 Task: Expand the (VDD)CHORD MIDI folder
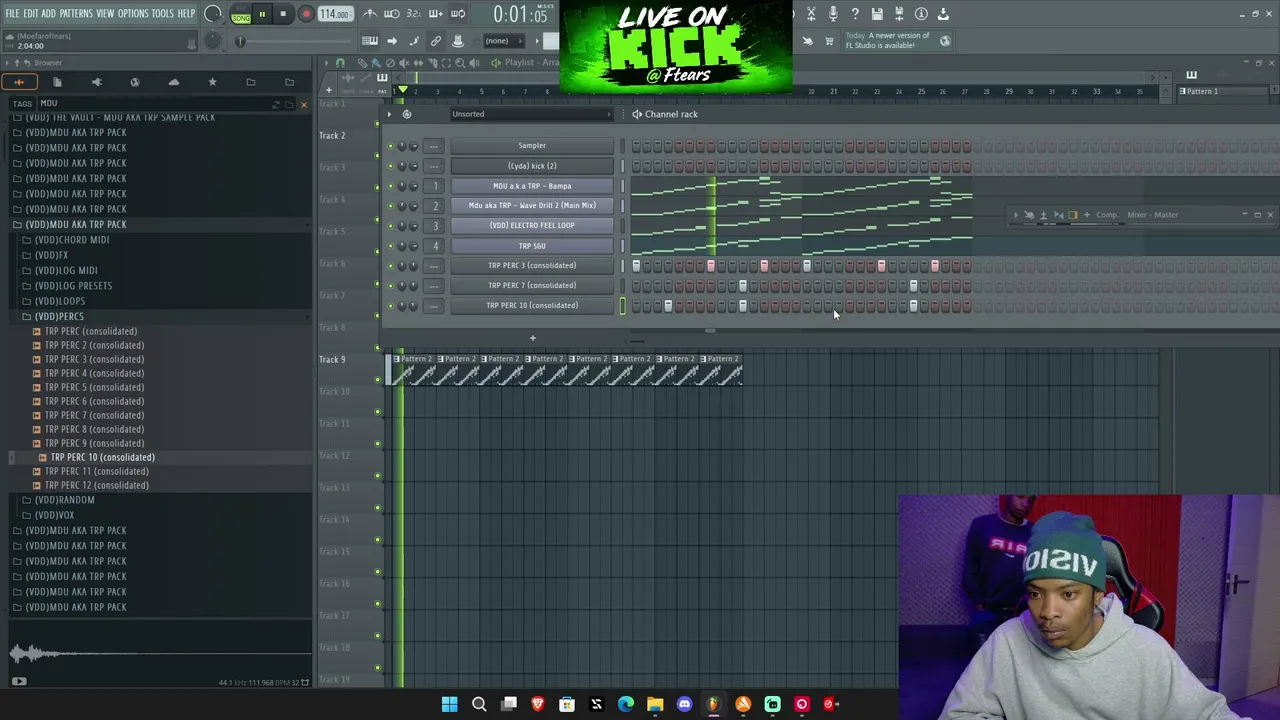point(71,240)
